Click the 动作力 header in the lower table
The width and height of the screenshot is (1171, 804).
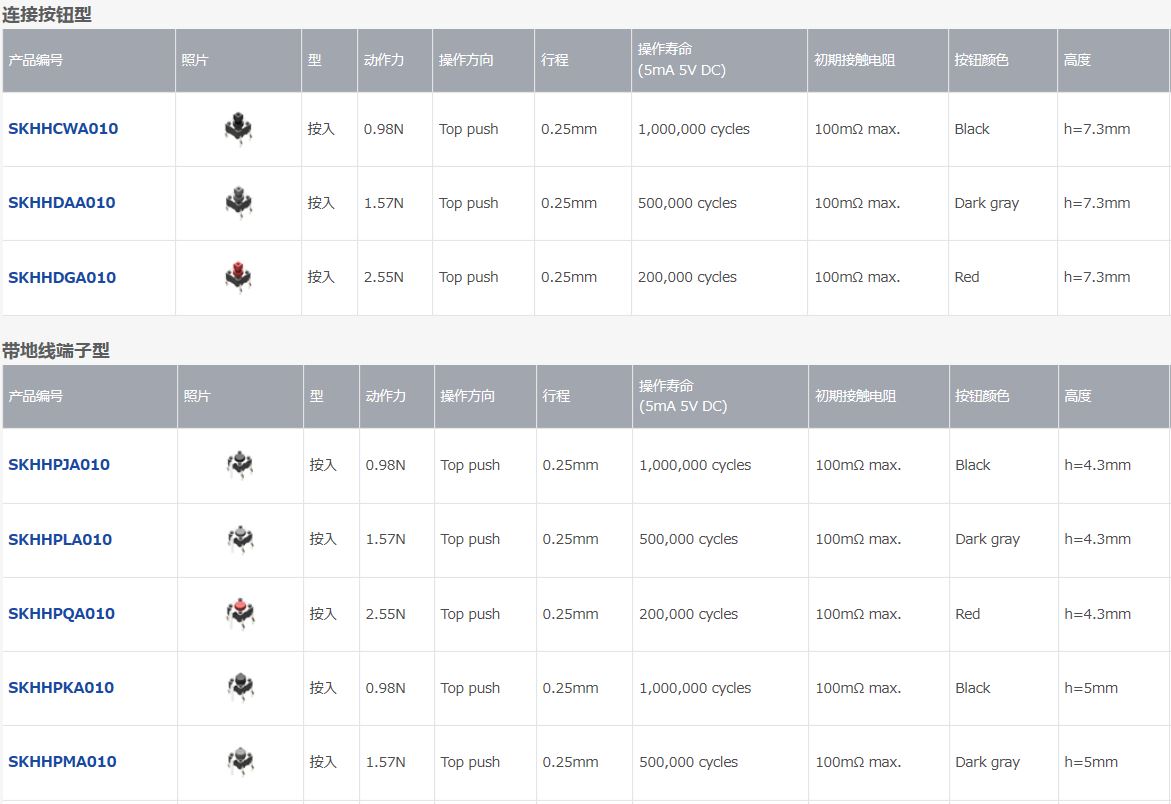click(385, 396)
